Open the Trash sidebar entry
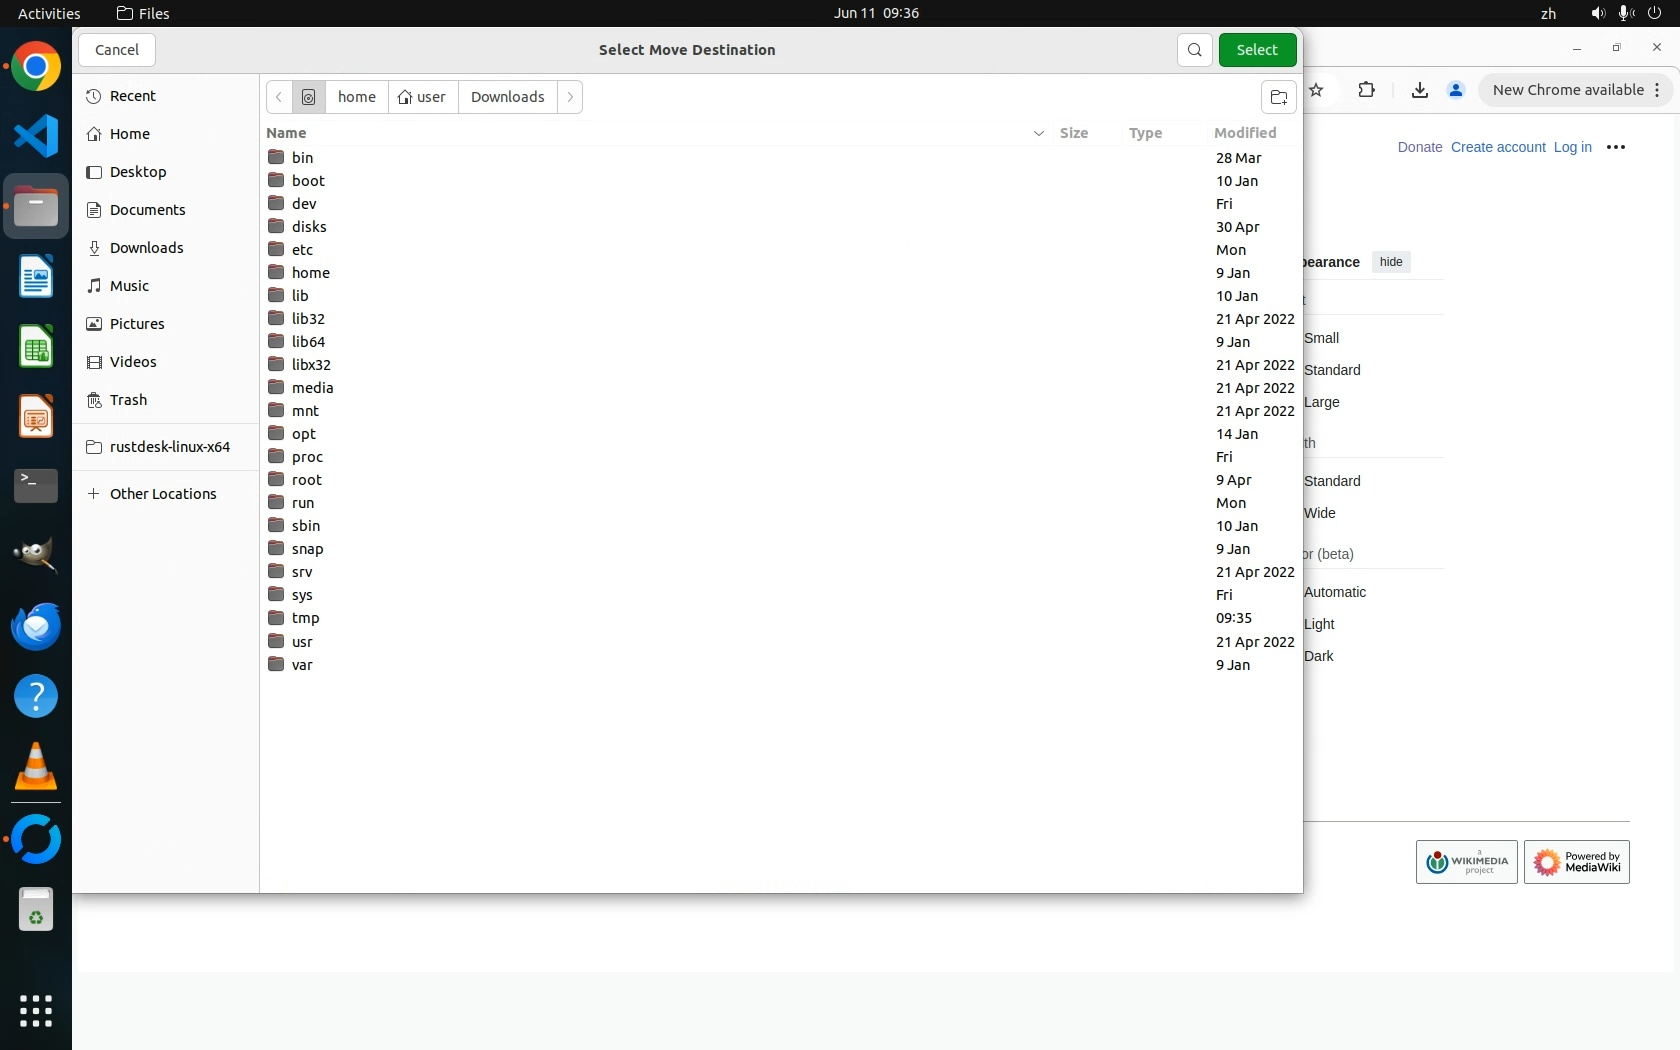This screenshot has width=1680, height=1050. pyautogui.click(x=128, y=400)
